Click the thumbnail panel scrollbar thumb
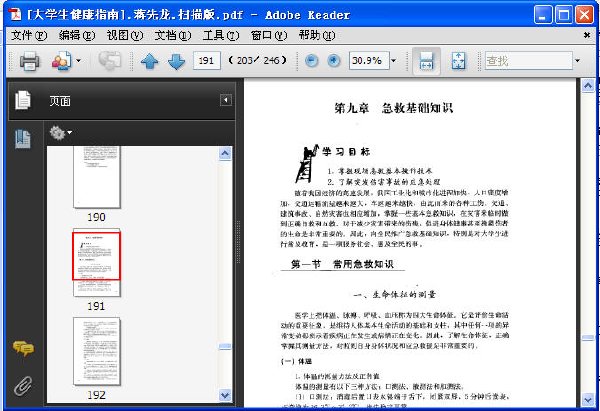Screen dimensions: 600x411 (x=225, y=347)
